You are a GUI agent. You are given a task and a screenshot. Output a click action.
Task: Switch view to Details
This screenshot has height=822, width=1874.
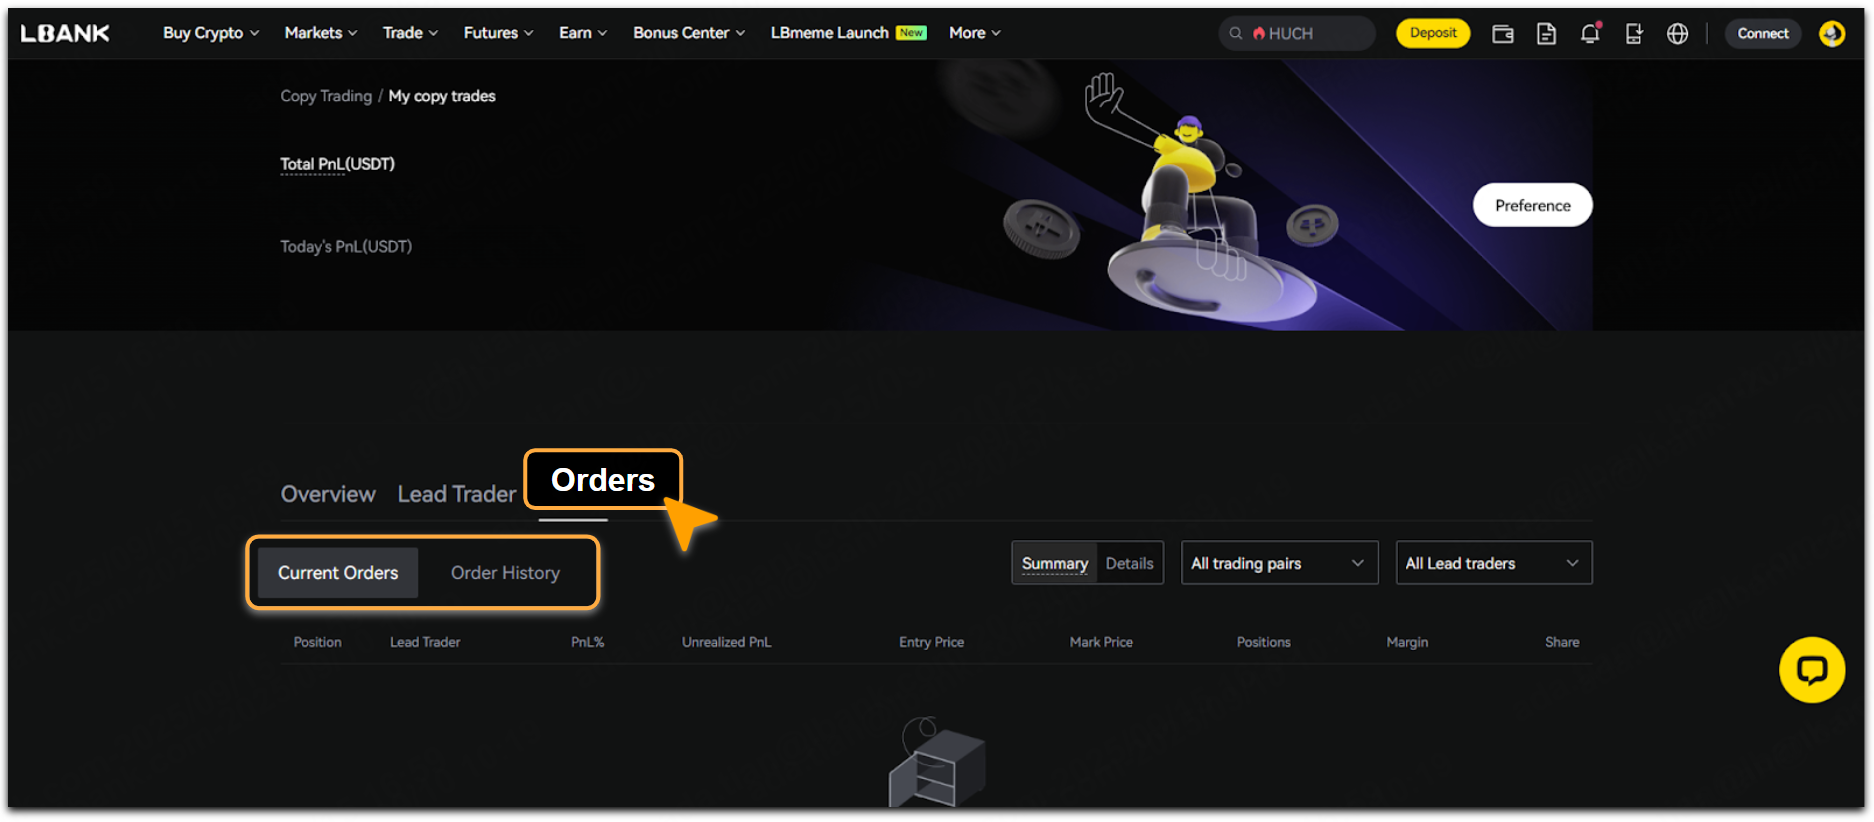(x=1129, y=564)
